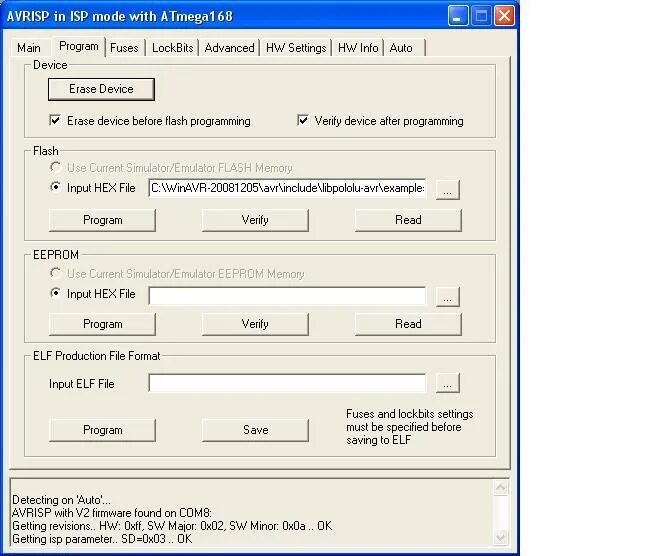Click Read in the EEPROM section

(408, 324)
